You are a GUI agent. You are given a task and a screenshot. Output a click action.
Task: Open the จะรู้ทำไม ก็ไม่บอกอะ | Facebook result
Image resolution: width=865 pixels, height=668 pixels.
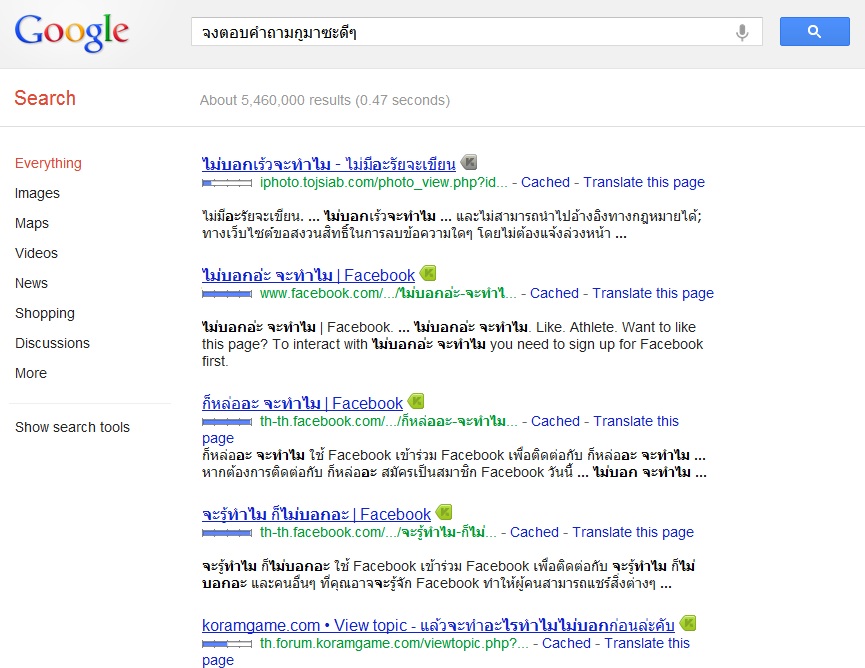[x=316, y=514]
